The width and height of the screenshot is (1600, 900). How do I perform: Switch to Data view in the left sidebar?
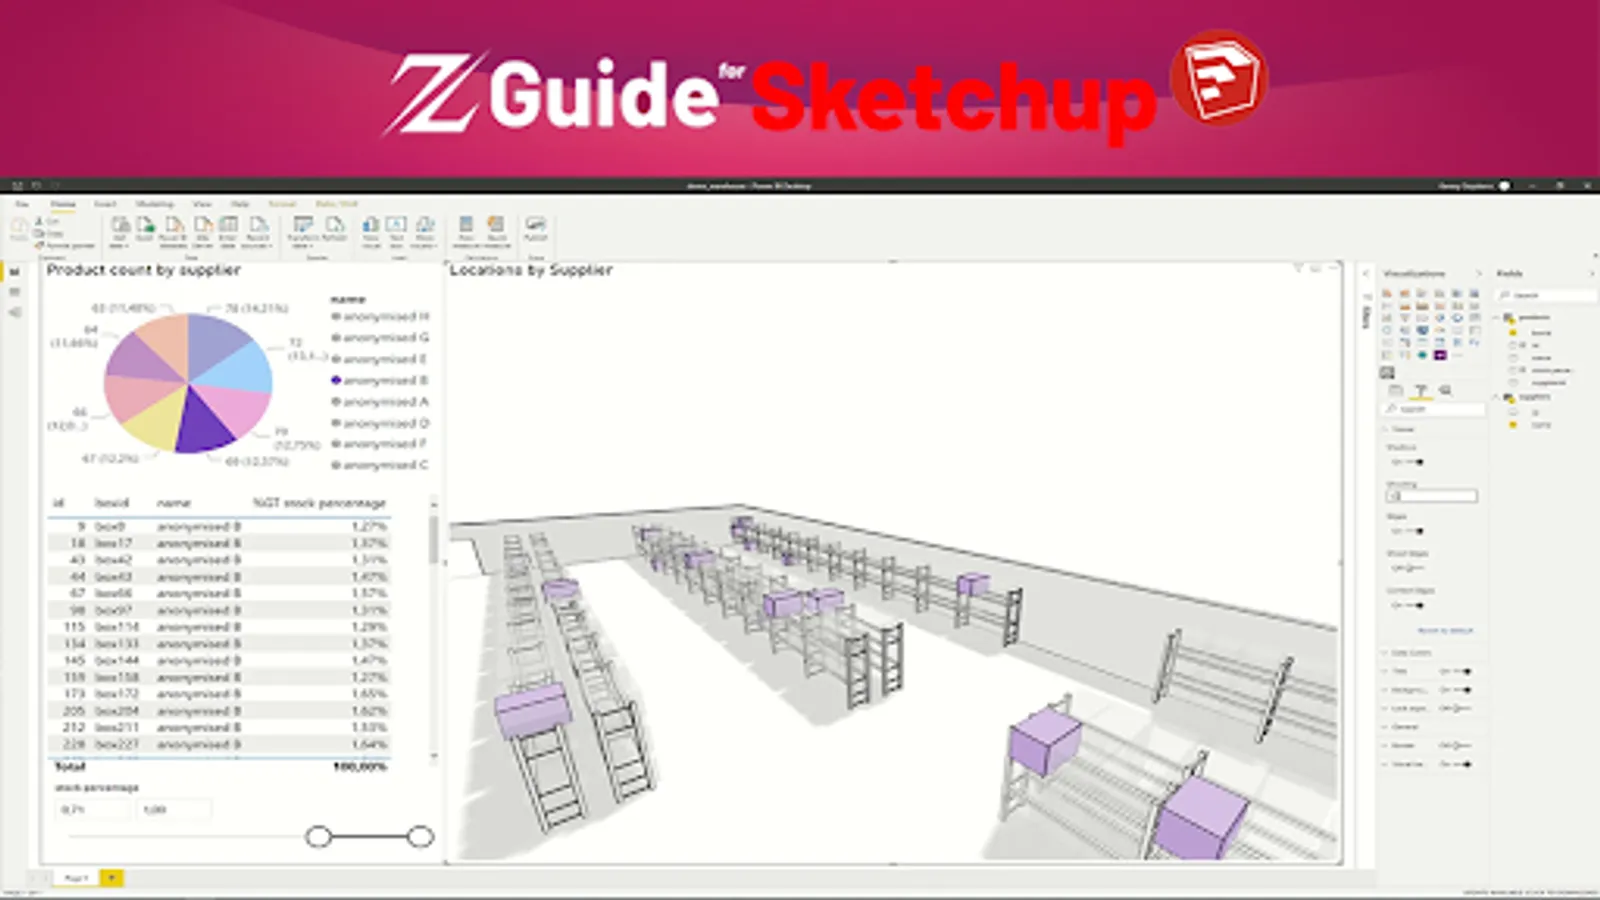click(14, 292)
